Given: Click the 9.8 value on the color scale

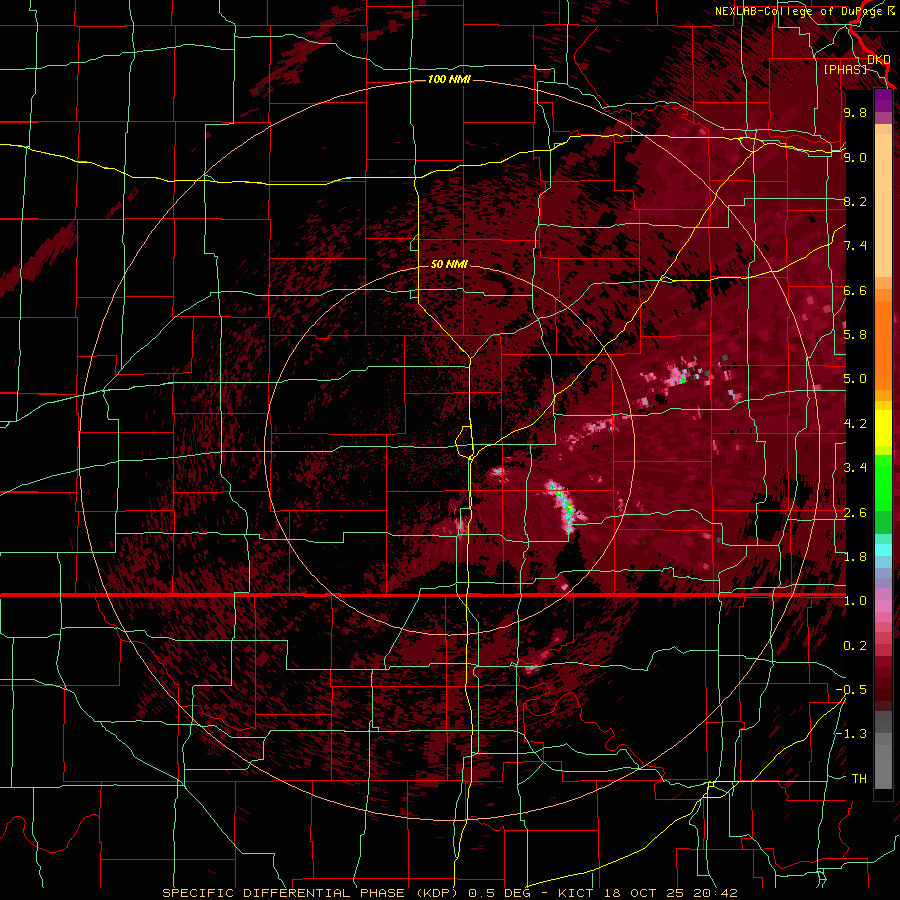Looking at the screenshot, I should click(855, 112).
